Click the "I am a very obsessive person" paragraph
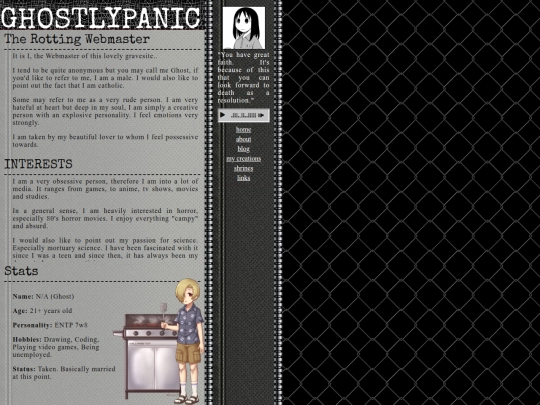The width and height of the screenshot is (540, 405). 105,189
